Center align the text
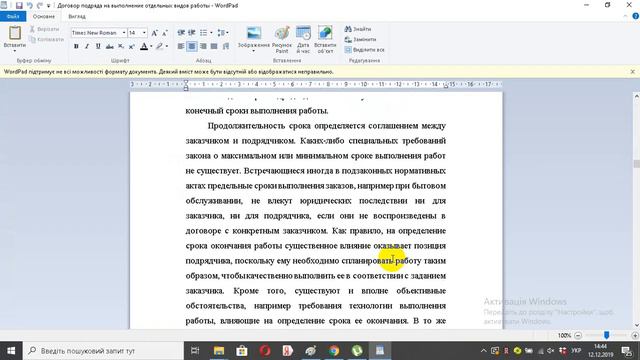 click(192, 47)
